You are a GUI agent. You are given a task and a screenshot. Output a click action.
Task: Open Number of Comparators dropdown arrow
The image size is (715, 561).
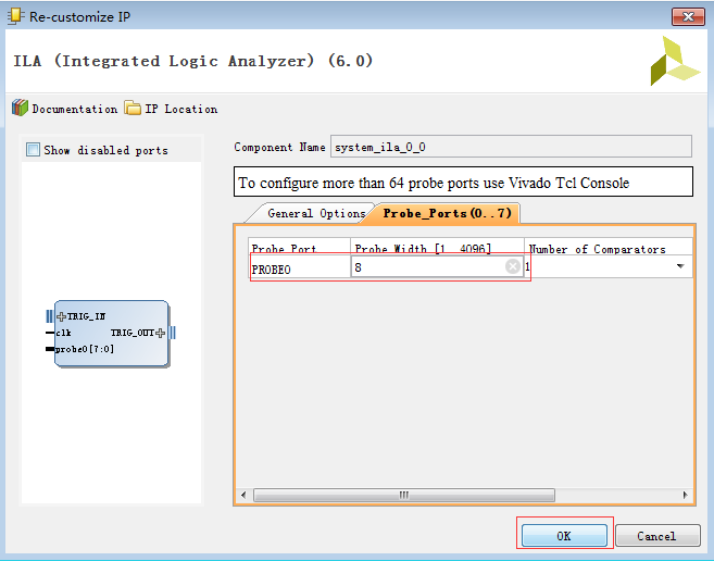[x=680, y=266]
